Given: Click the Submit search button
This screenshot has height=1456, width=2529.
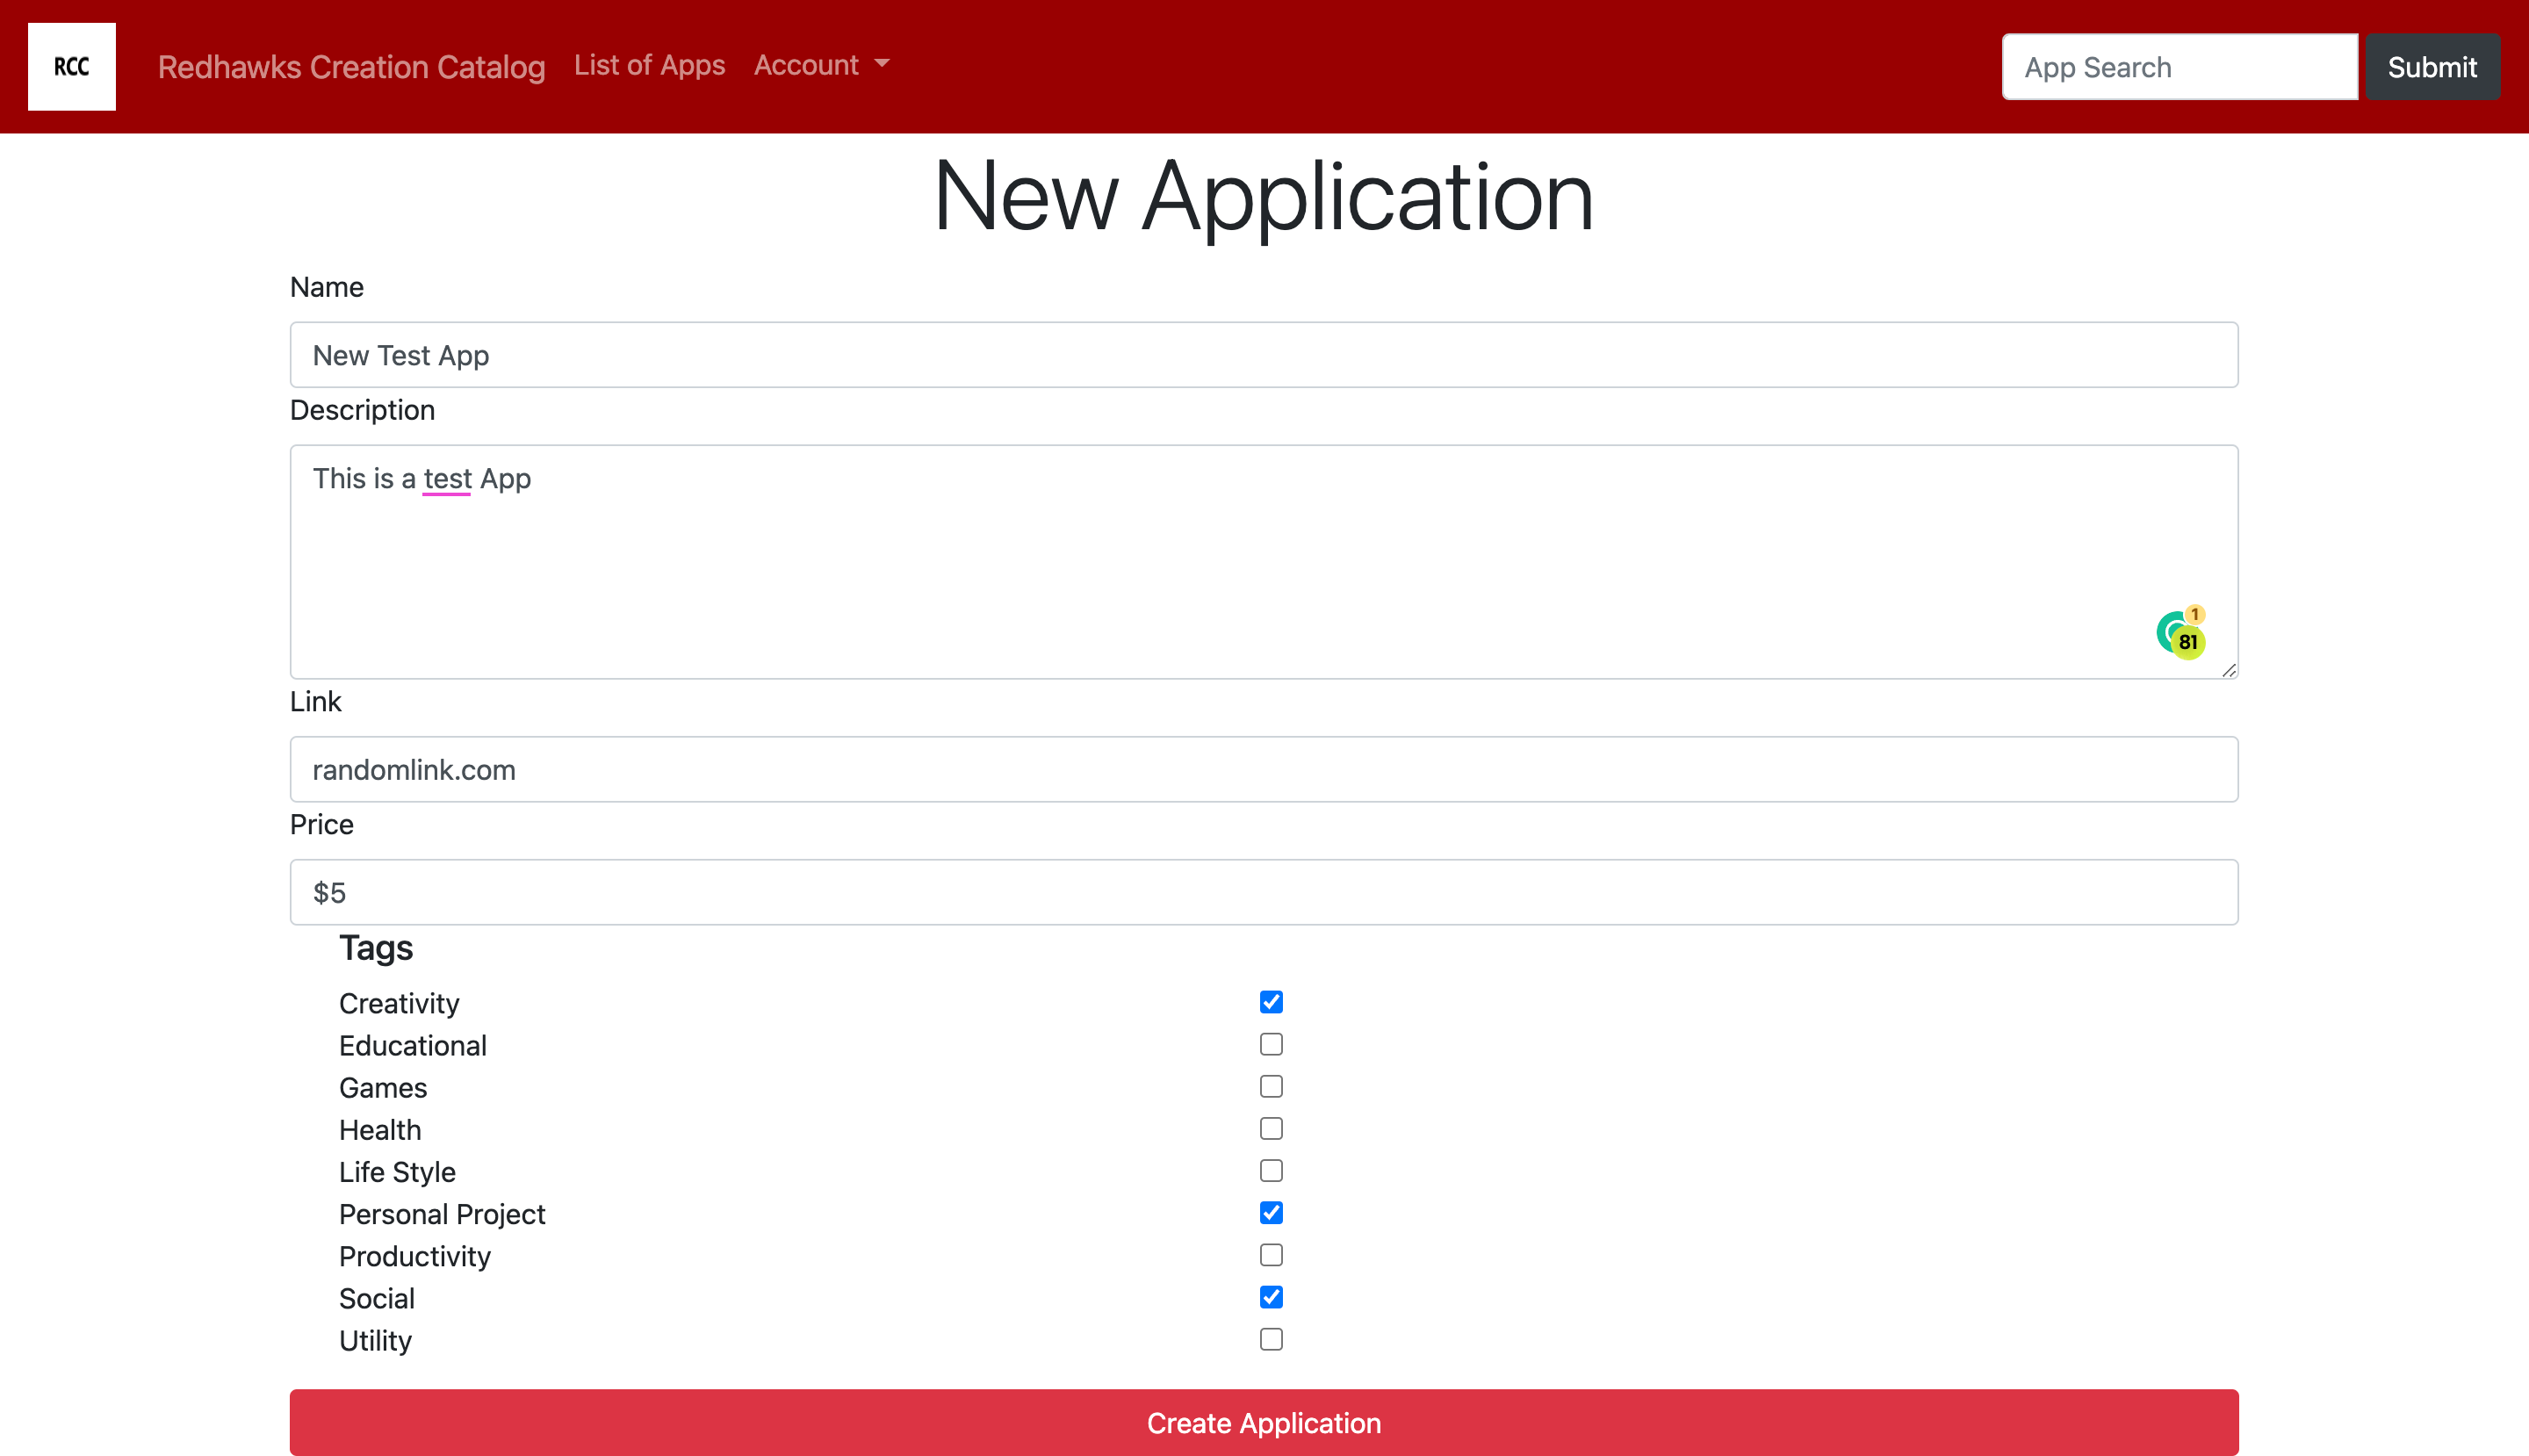Looking at the screenshot, I should 2431,67.
